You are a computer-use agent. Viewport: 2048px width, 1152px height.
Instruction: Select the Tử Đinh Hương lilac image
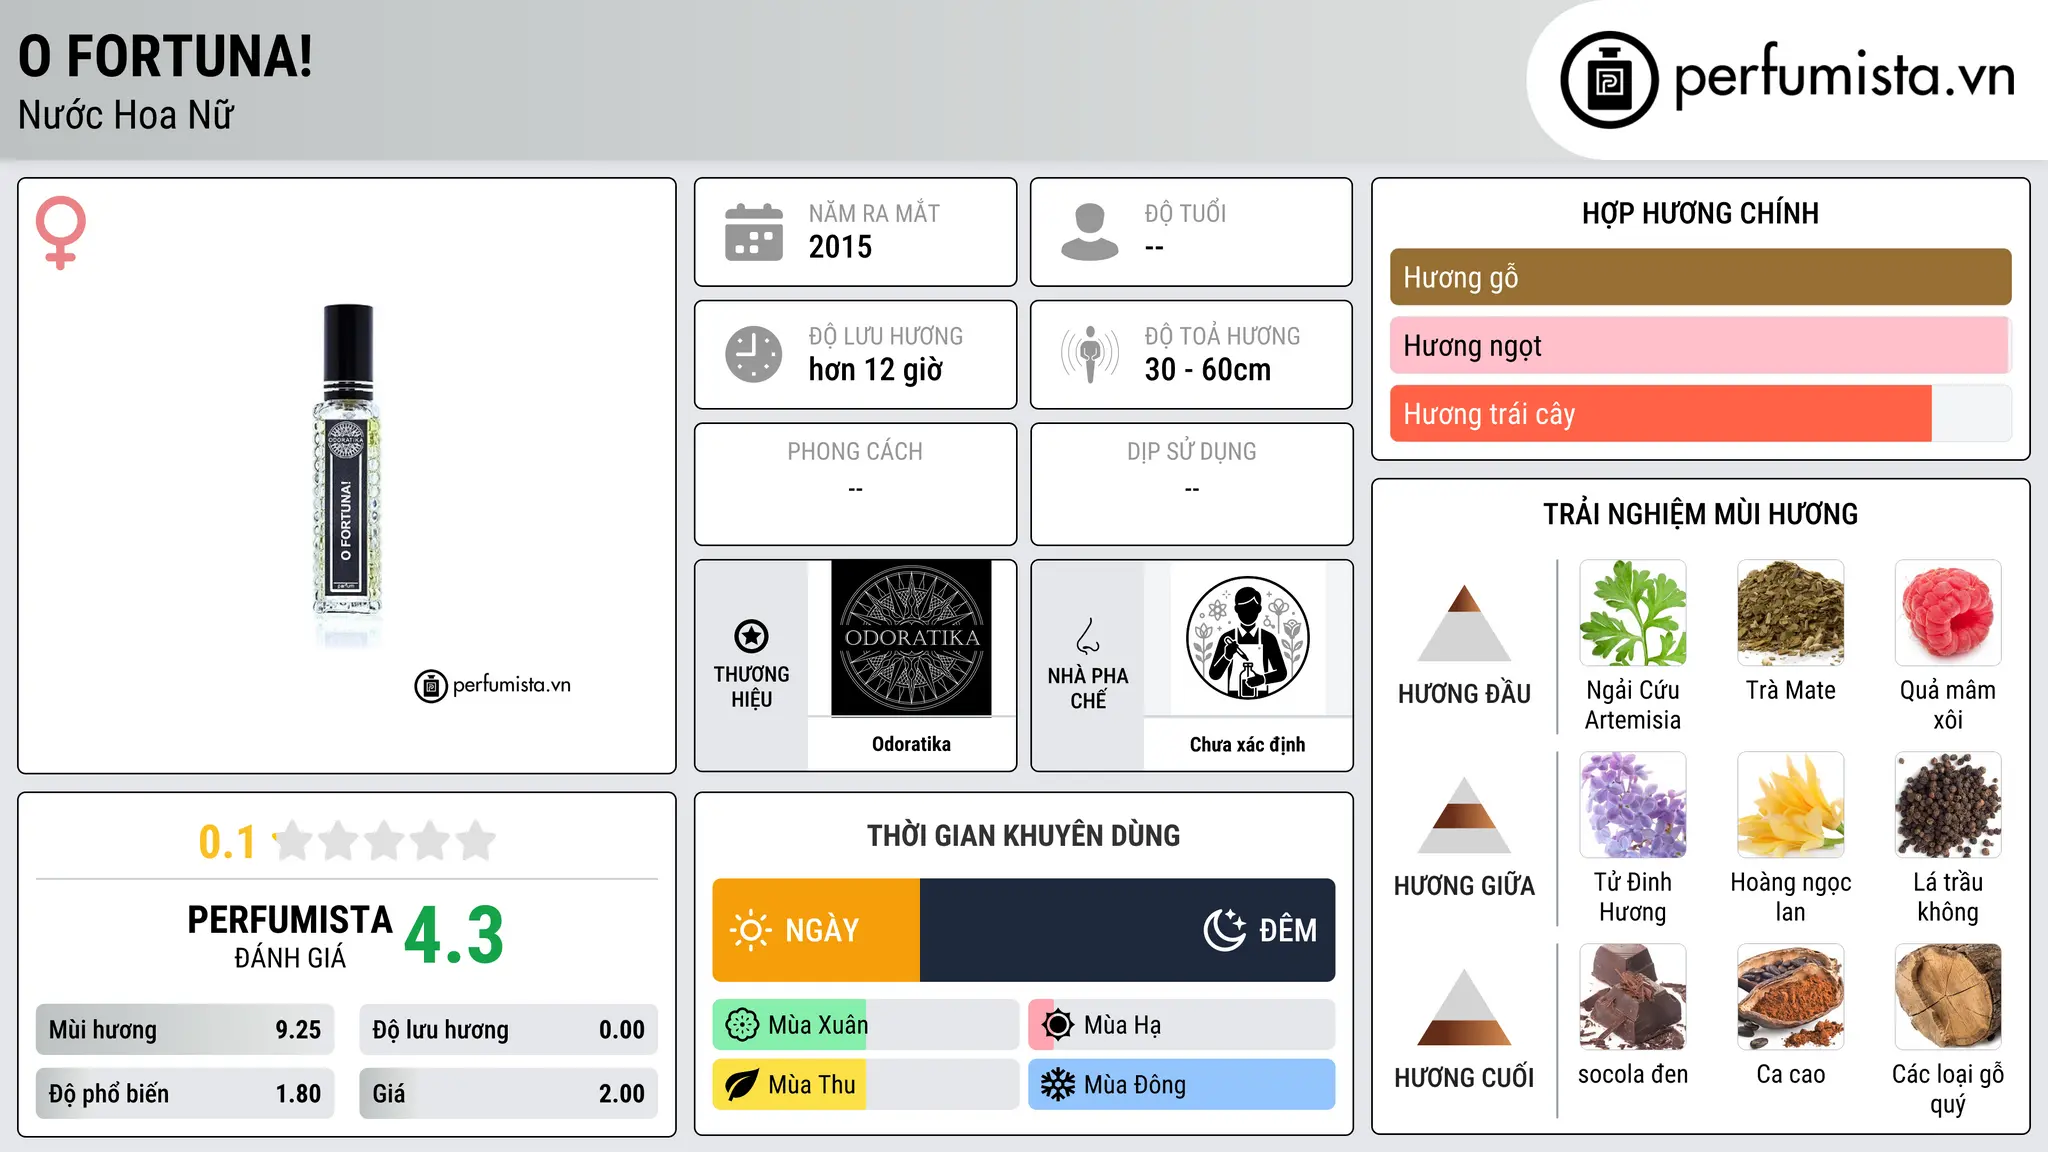click(x=1633, y=805)
